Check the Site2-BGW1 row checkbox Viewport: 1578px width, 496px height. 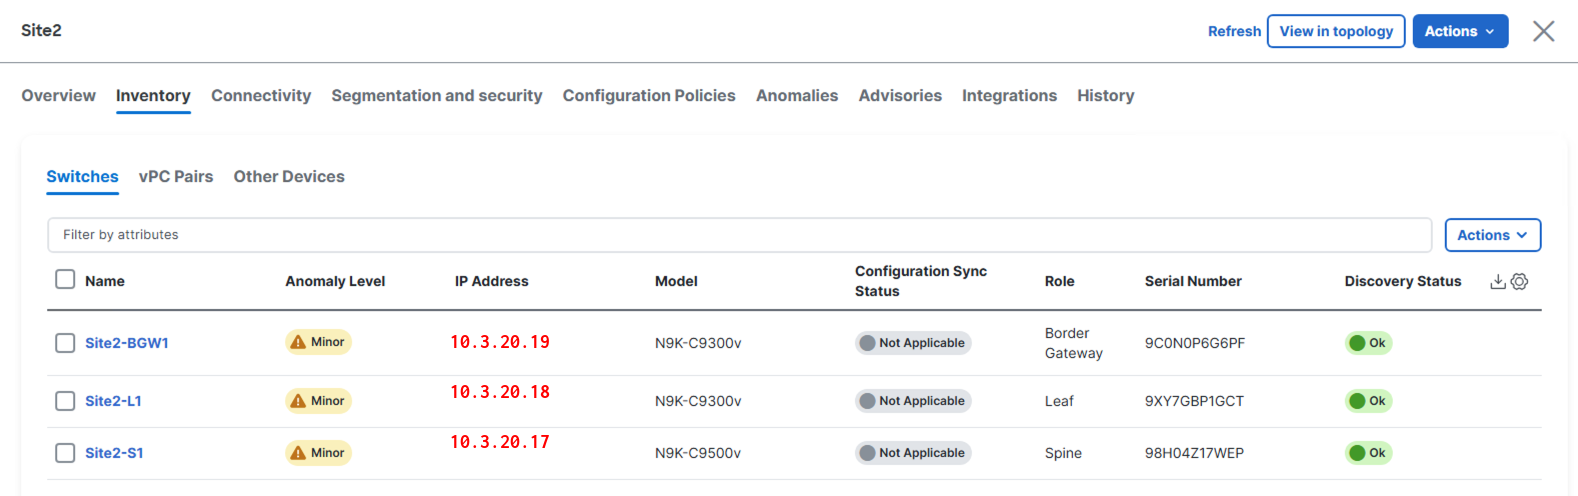point(65,343)
